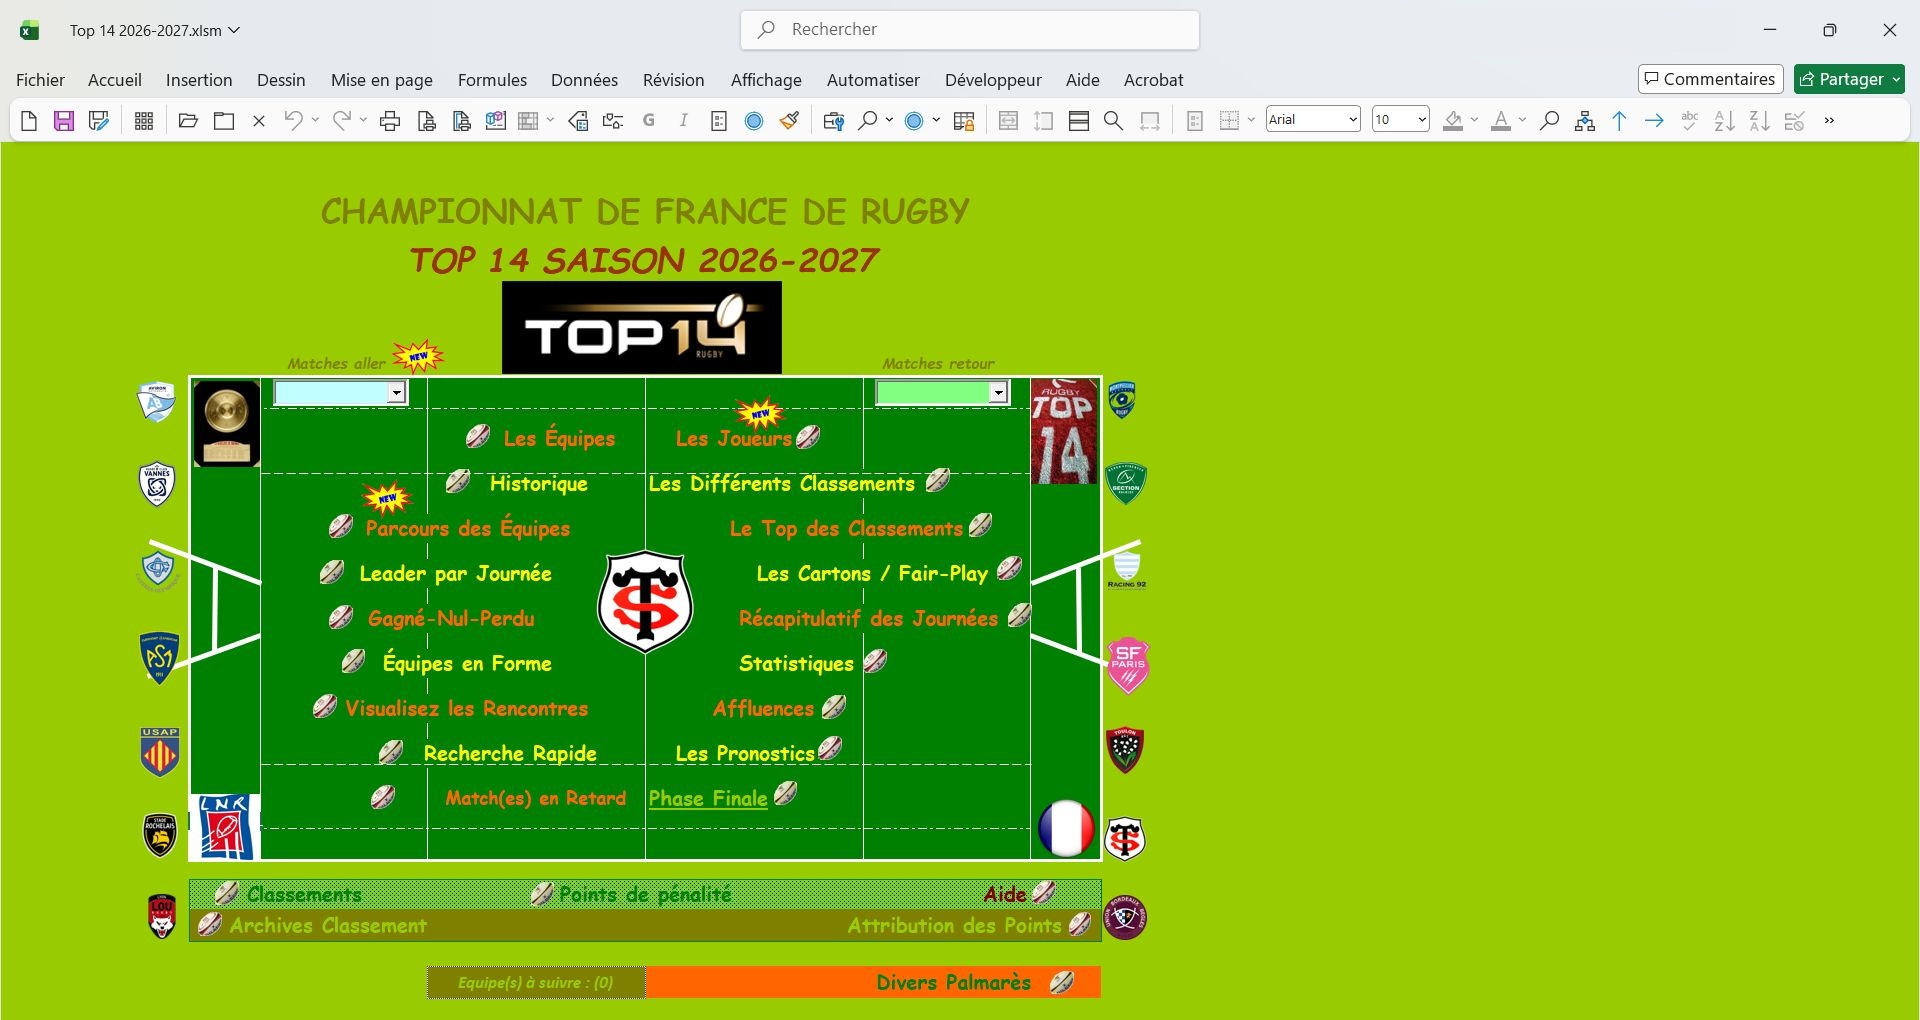1920x1020 pixels.
Task: Open the file name dropdown in title bar
Action: (234, 30)
